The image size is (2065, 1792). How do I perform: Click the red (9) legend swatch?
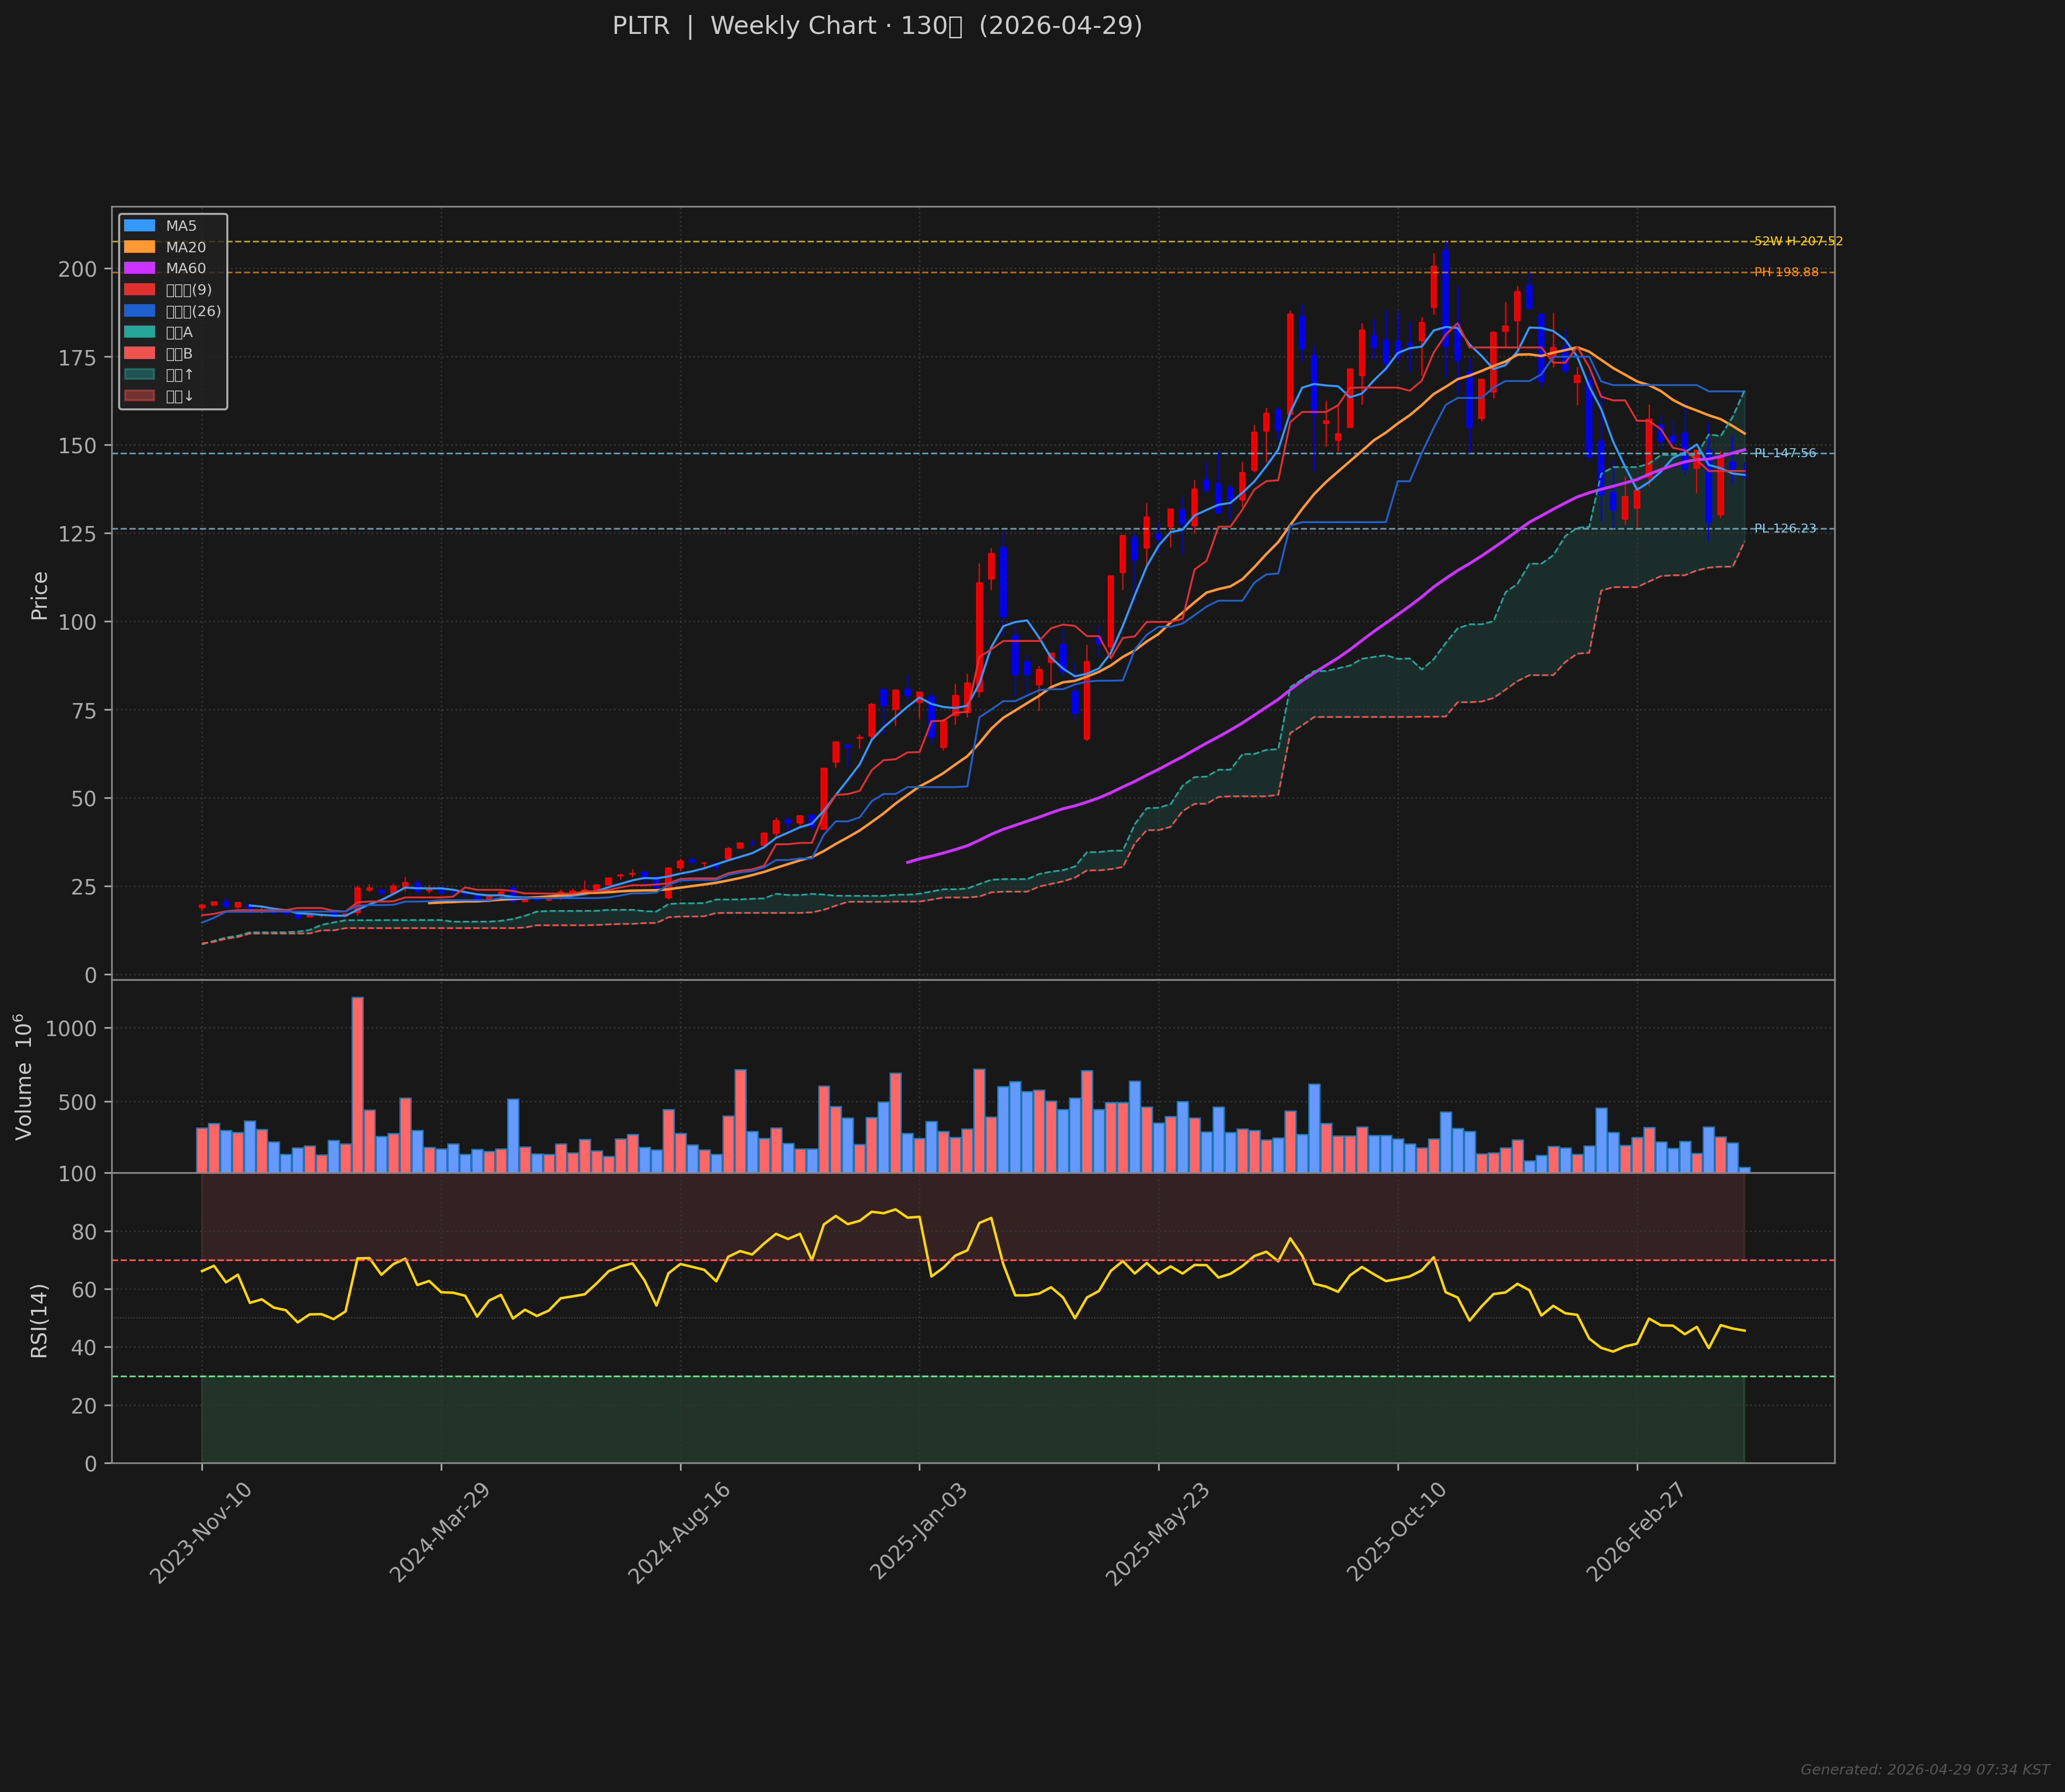click(140, 290)
